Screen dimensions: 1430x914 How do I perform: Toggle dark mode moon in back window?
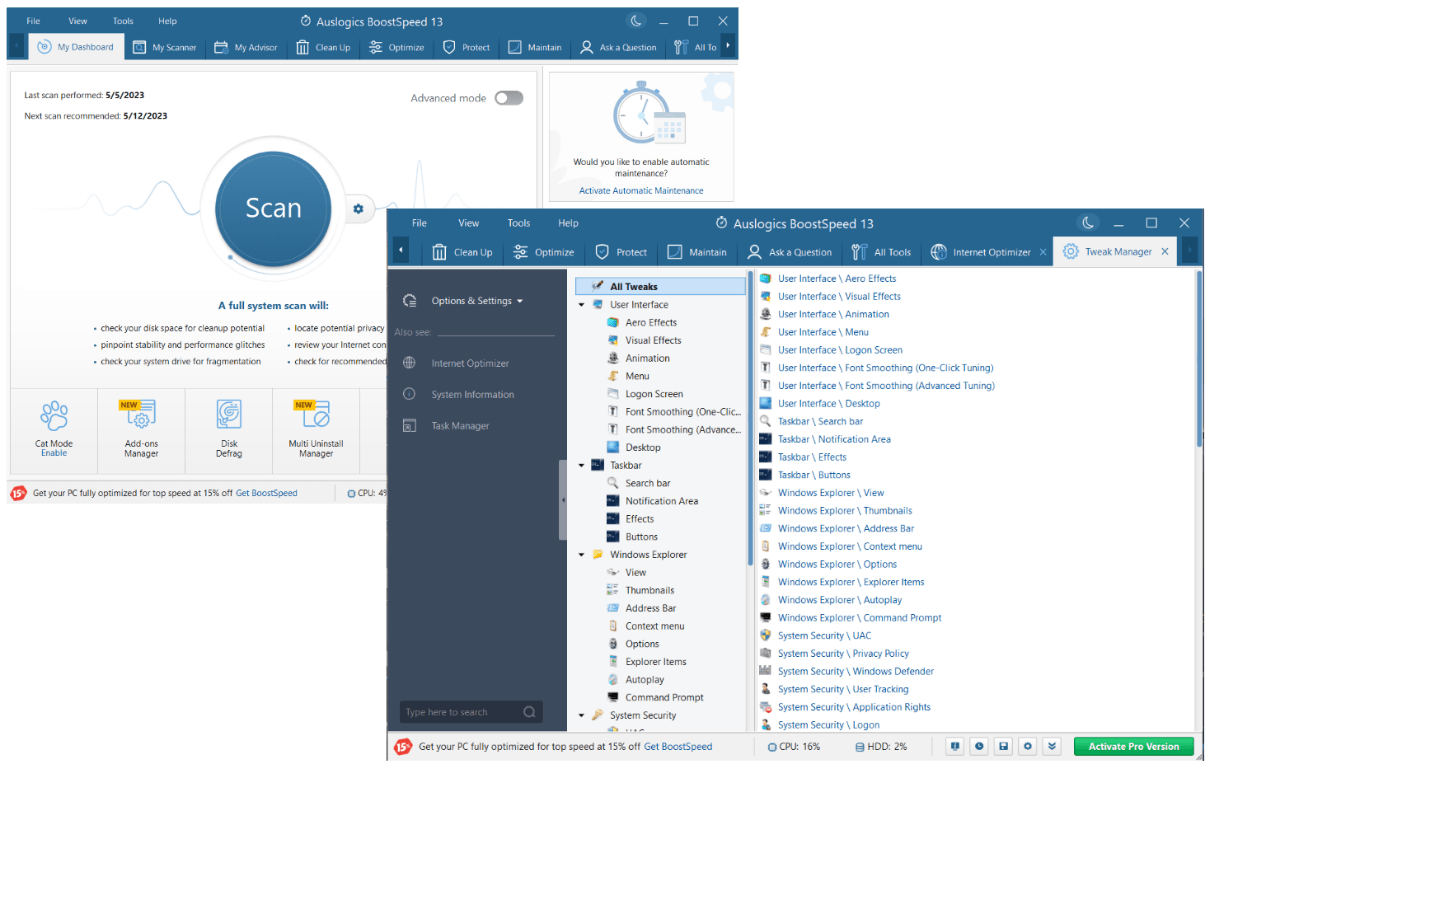coord(636,21)
